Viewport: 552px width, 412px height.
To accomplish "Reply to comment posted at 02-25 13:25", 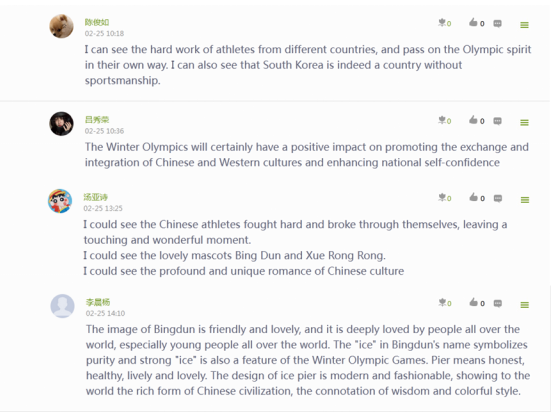I will pyautogui.click(x=498, y=199).
